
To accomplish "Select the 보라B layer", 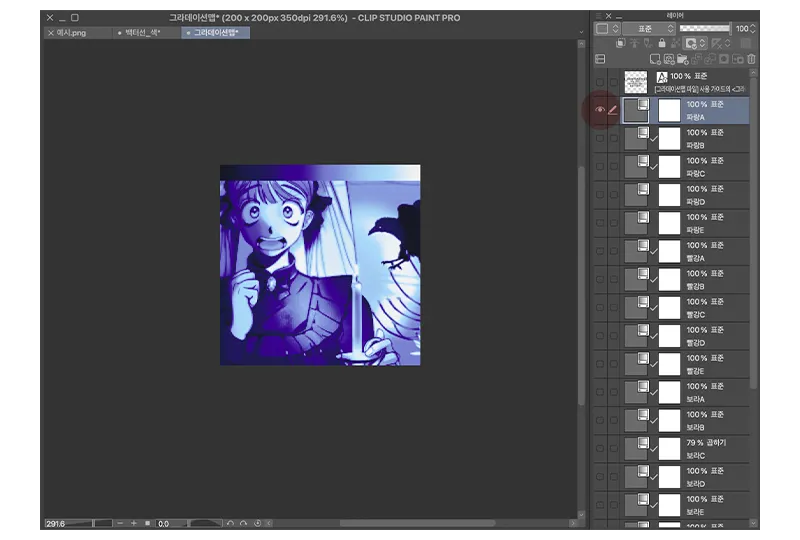I will 685,421.
